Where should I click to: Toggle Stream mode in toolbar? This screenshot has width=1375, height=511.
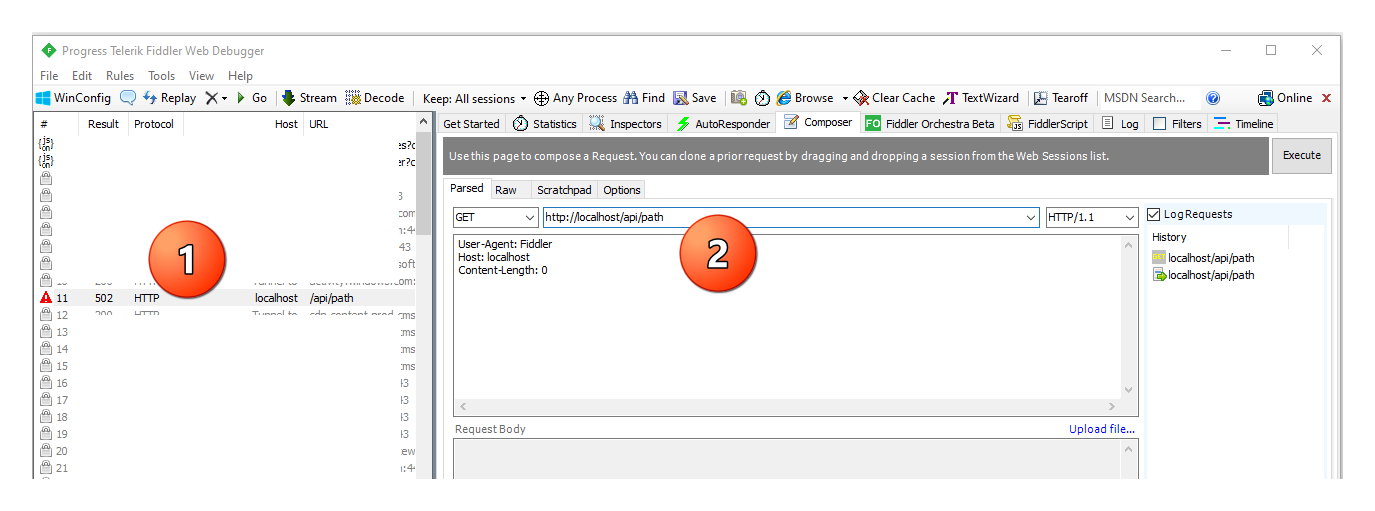tap(308, 98)
